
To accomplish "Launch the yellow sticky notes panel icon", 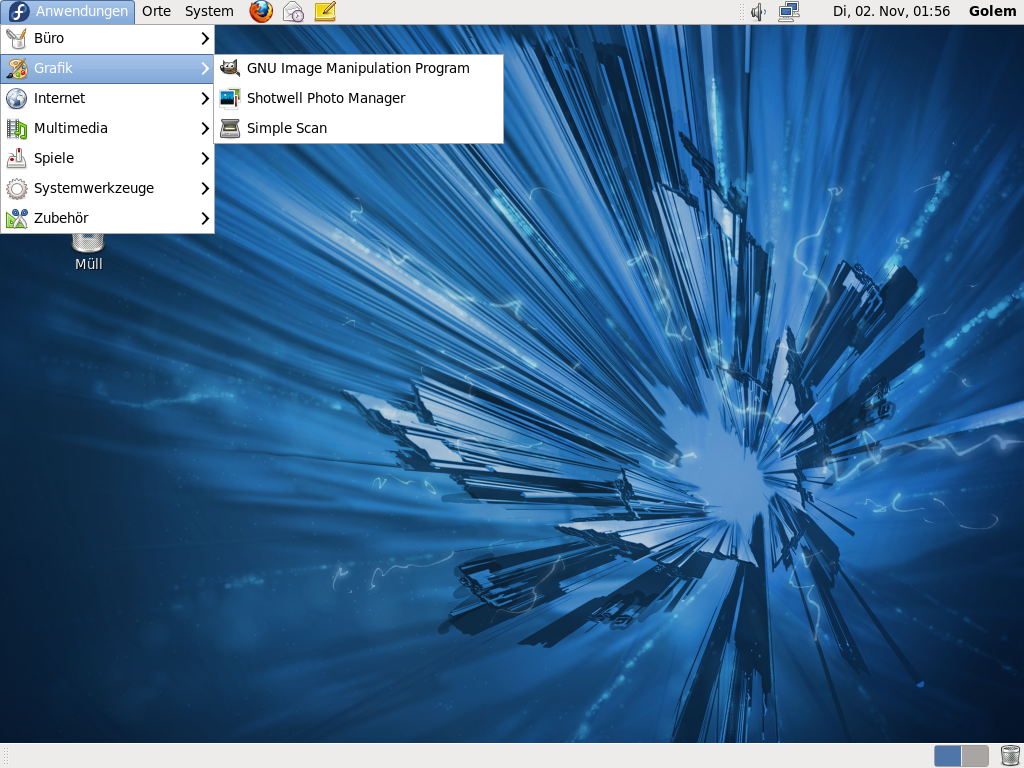I will [325, 12].
